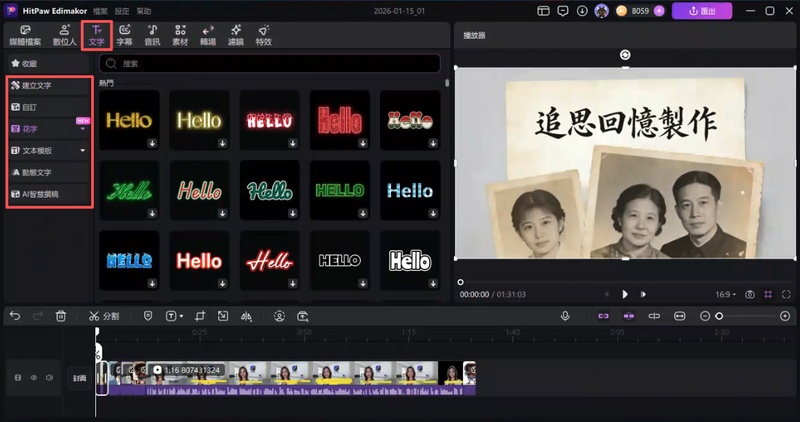800x422 pixels.
Task: Start voiceover with the microphone icon
Action: [565, 316]
